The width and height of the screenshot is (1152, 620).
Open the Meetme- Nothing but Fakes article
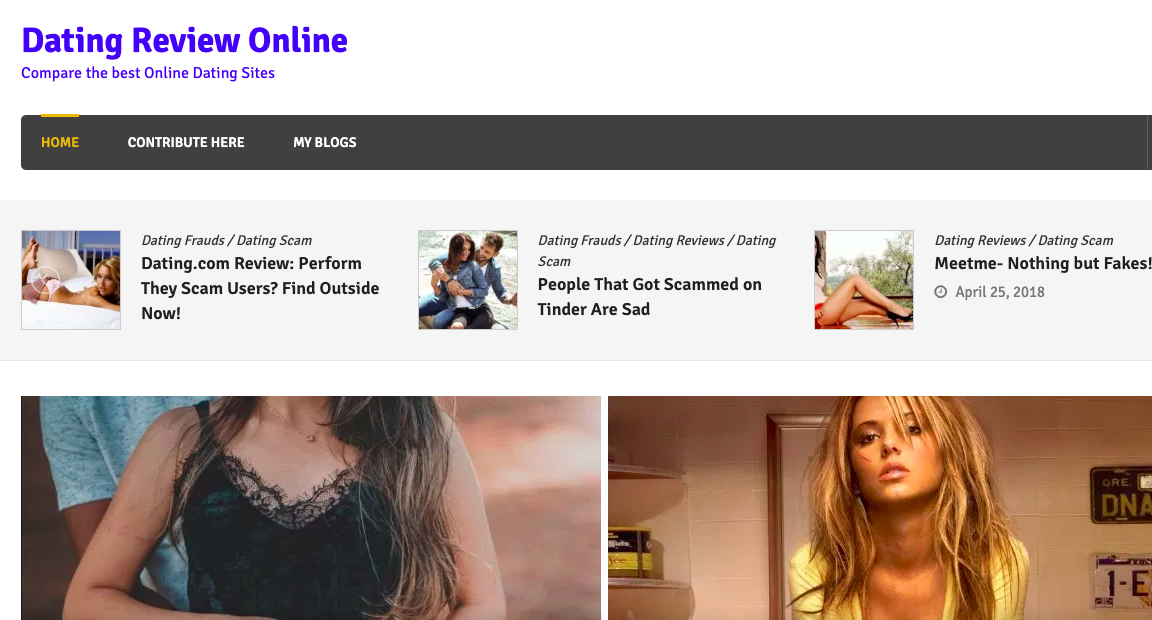(1043, 263)
